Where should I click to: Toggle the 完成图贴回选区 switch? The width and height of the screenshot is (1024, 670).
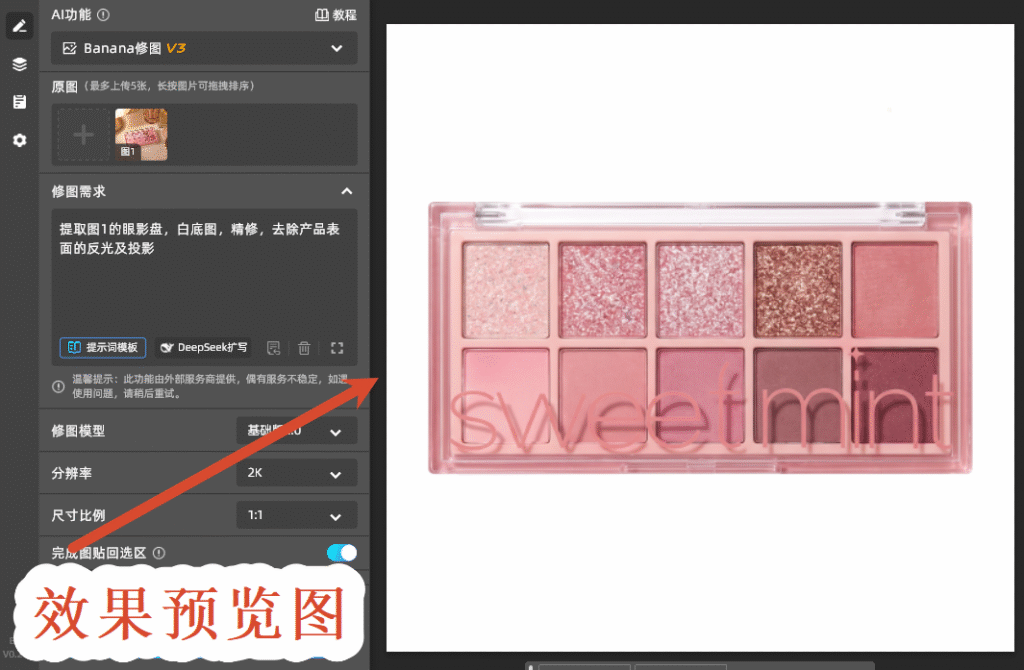(x=342, y=553)
